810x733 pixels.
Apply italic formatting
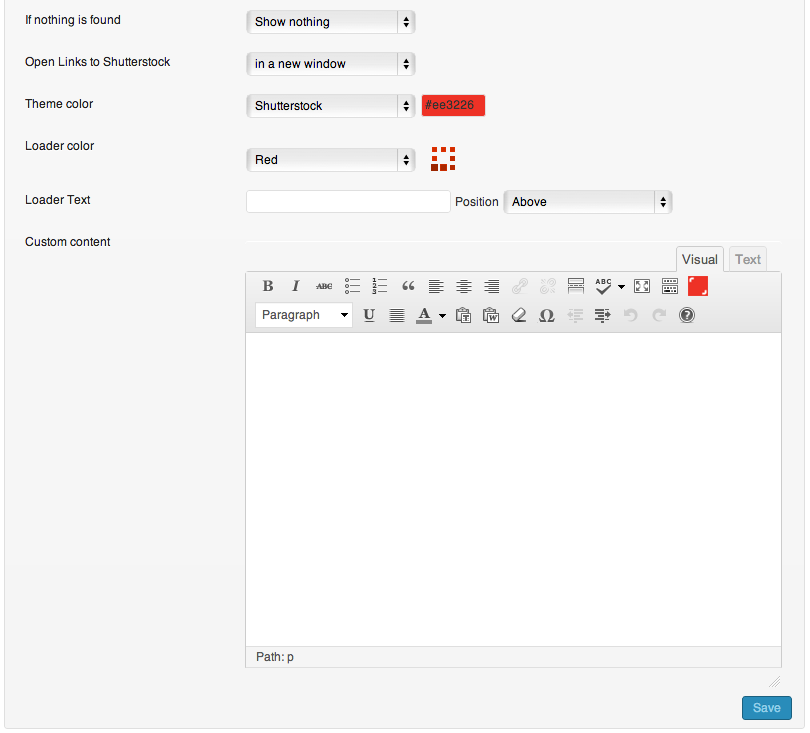click(x=296, y=286)
